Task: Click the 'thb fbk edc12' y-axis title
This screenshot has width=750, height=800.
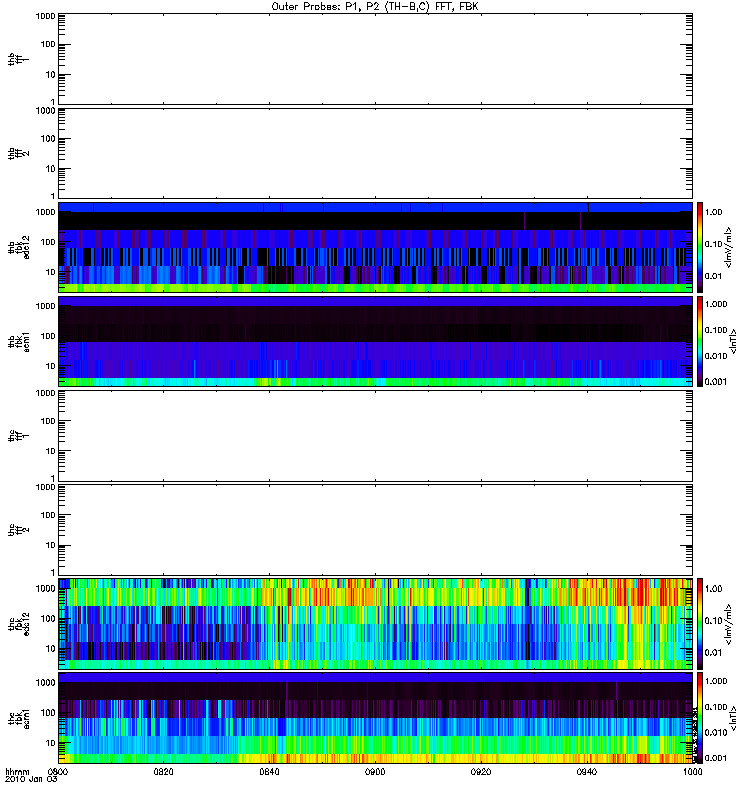Action: pyautogui.click(x=19, y=247)
